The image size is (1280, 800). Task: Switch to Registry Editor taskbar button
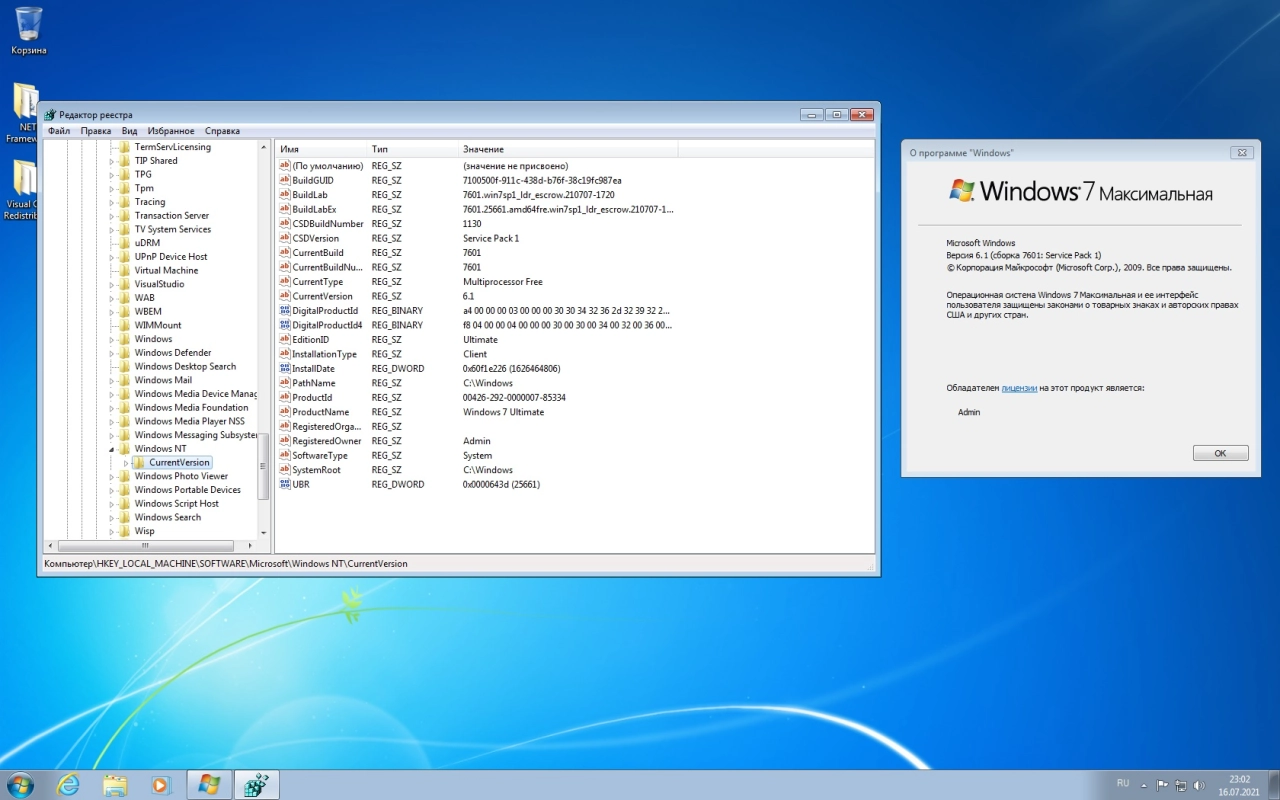[x=256, y=784]
